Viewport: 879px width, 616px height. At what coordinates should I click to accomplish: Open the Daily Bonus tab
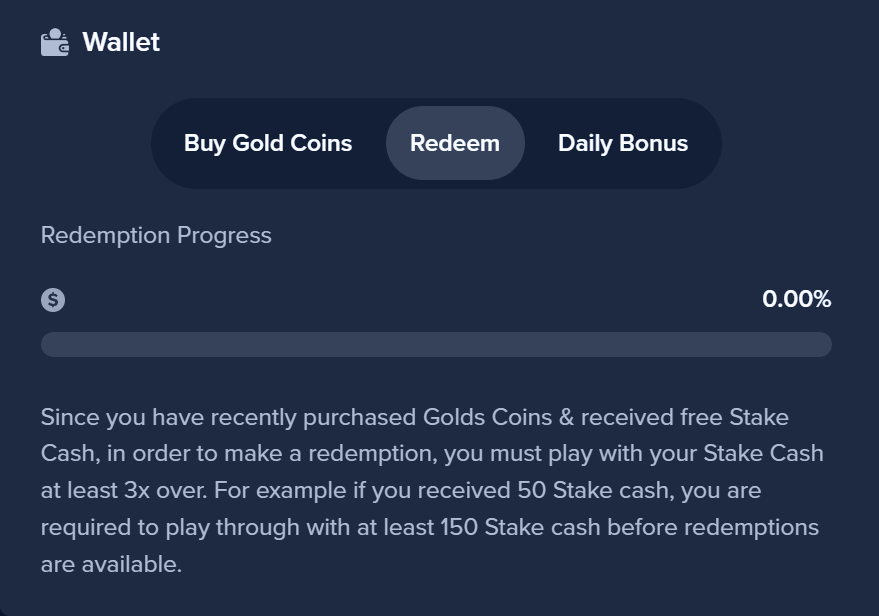point(622,143)
